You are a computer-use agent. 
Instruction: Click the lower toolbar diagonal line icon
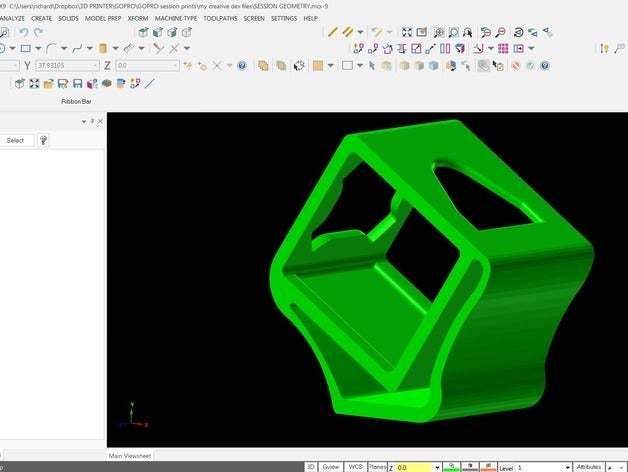149,83
